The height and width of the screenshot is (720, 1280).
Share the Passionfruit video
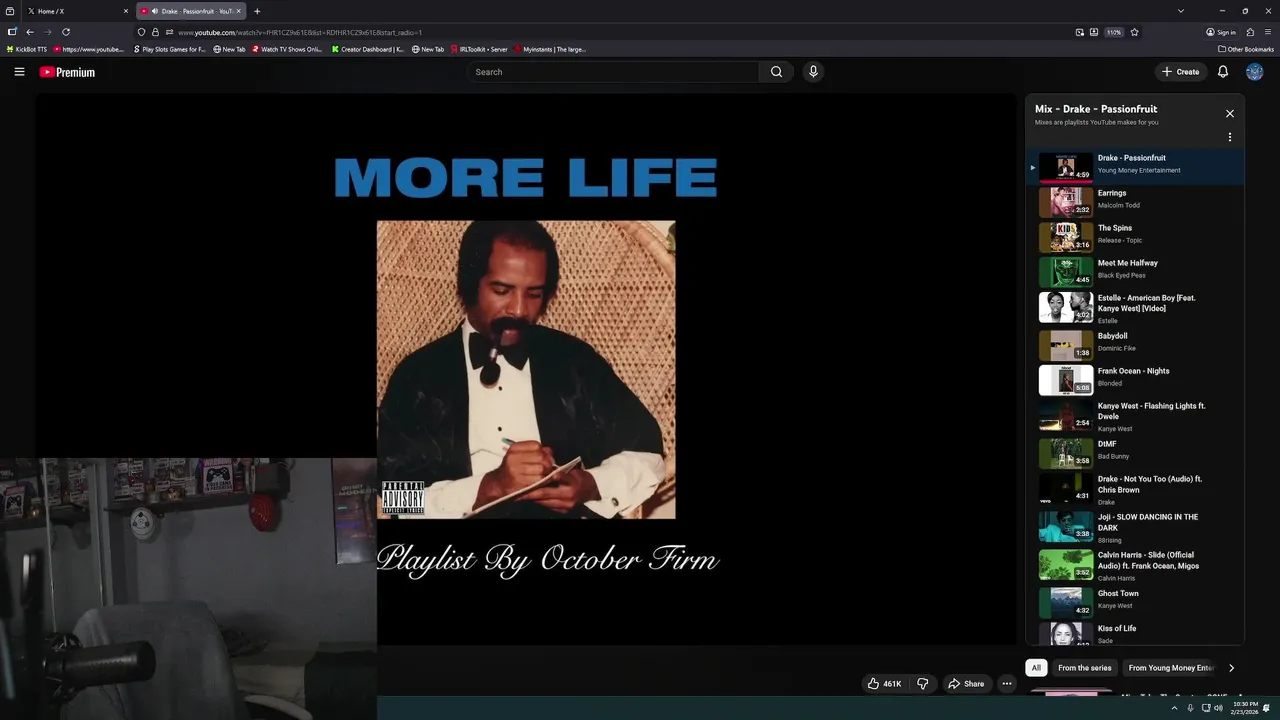[x=966, y=684]
